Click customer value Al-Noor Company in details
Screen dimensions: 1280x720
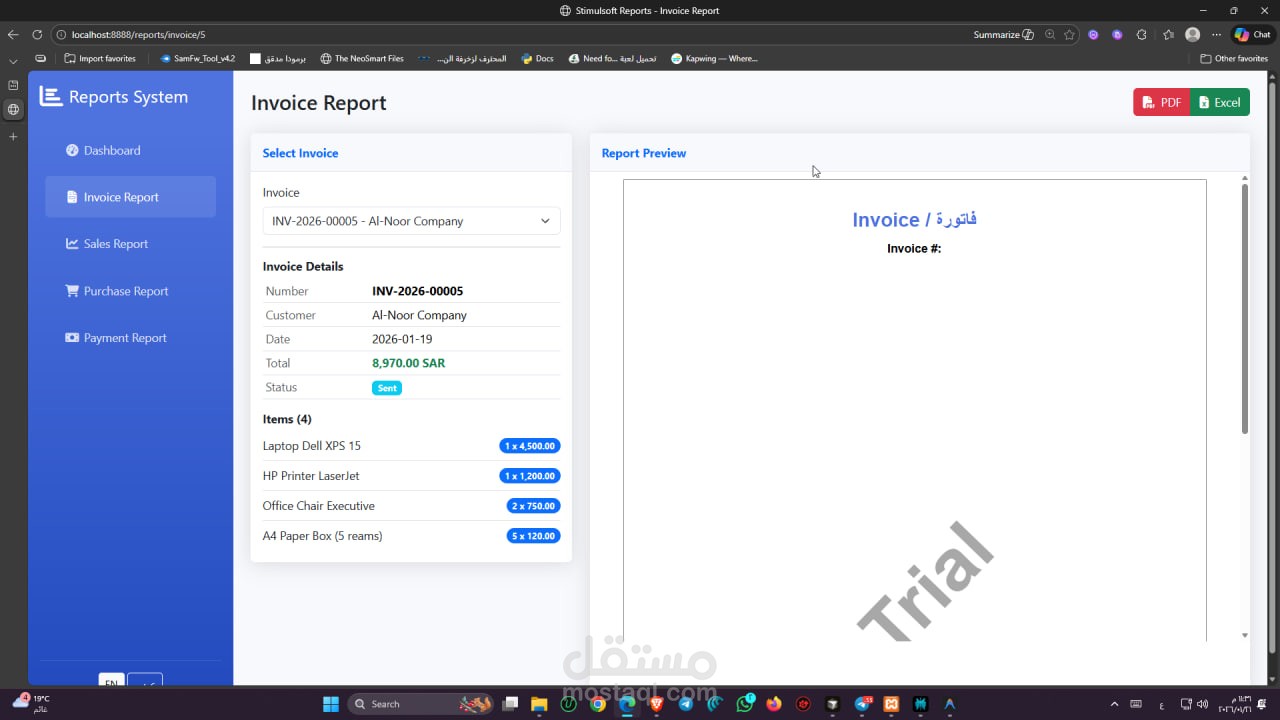click(419, 315)
